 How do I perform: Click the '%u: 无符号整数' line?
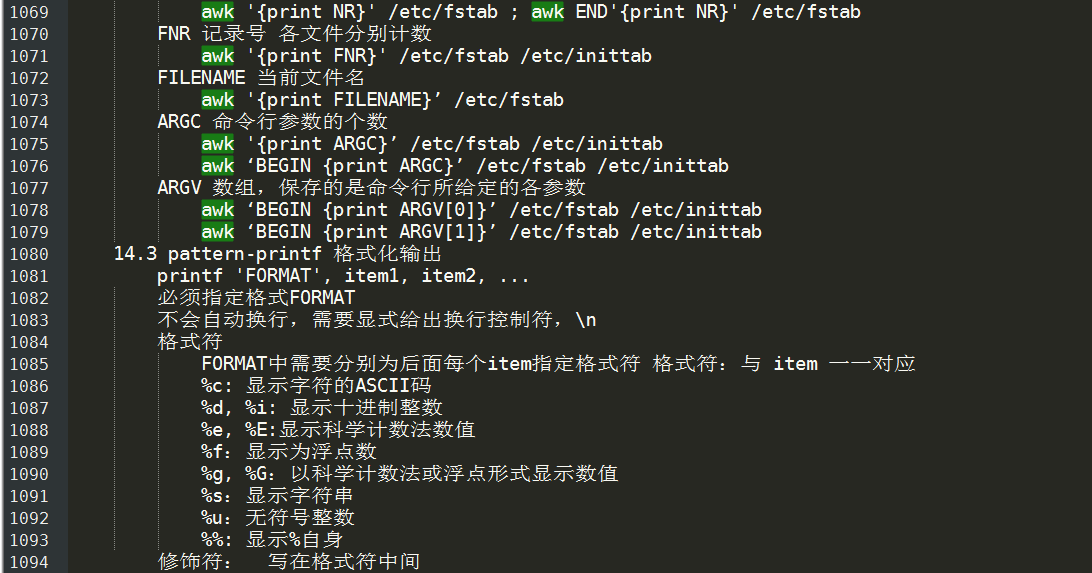tap(278, 518)
